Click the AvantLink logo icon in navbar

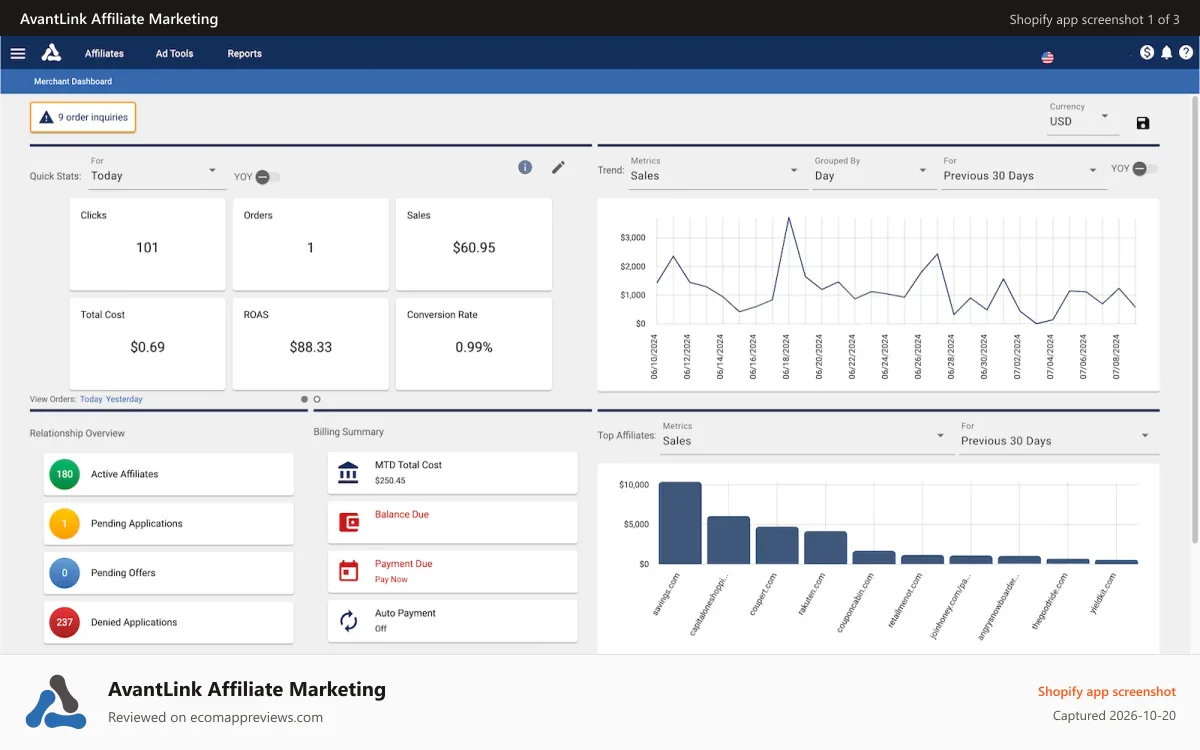pos(51,53)
